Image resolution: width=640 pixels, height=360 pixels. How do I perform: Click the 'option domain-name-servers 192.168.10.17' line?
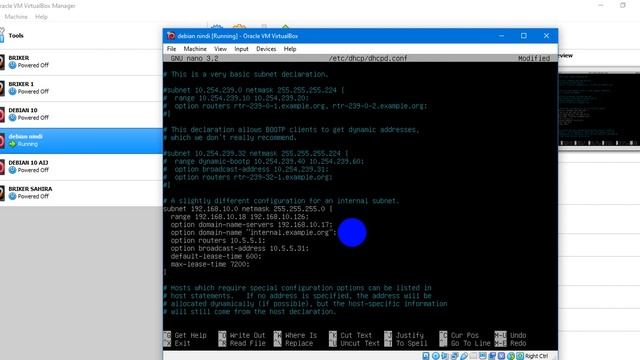[251, 224]
